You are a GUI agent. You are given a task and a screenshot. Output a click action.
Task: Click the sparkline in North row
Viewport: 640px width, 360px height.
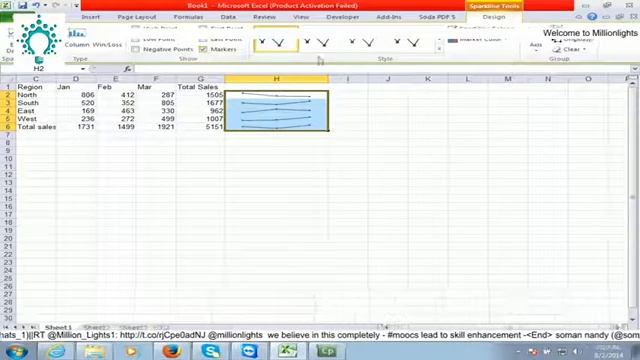276,95
